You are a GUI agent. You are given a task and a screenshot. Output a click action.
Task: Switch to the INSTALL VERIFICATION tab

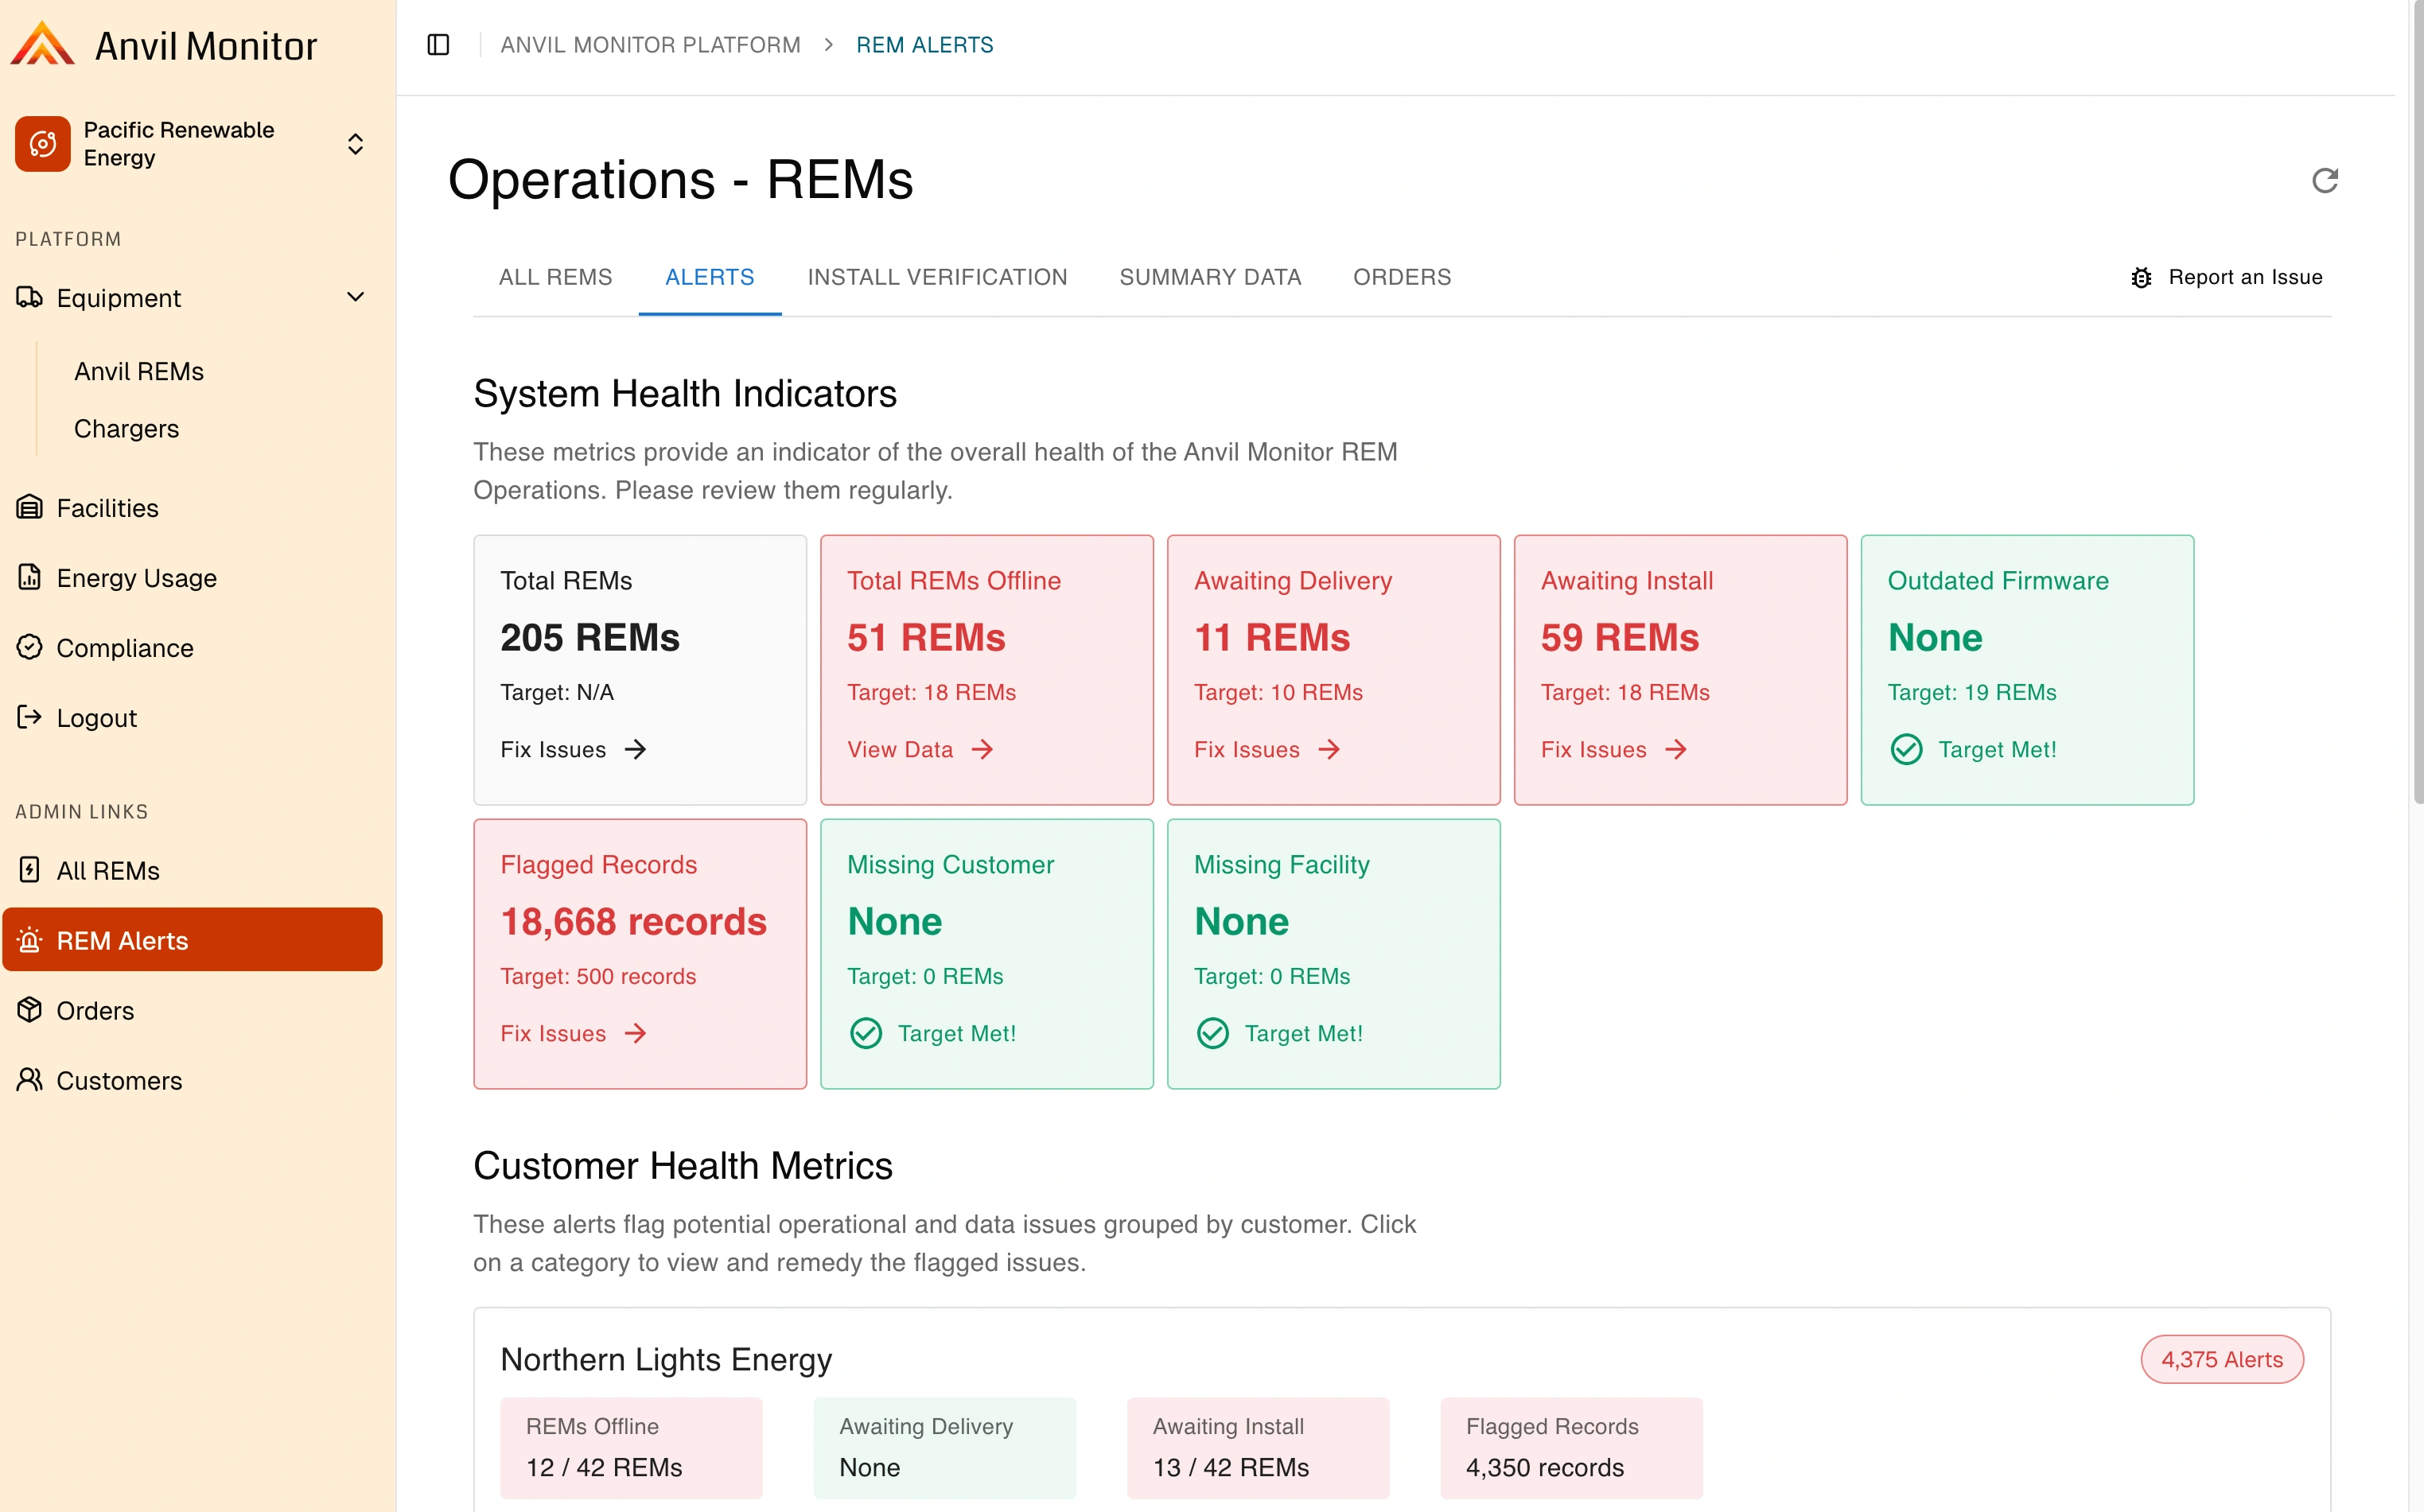click(937, 277)
